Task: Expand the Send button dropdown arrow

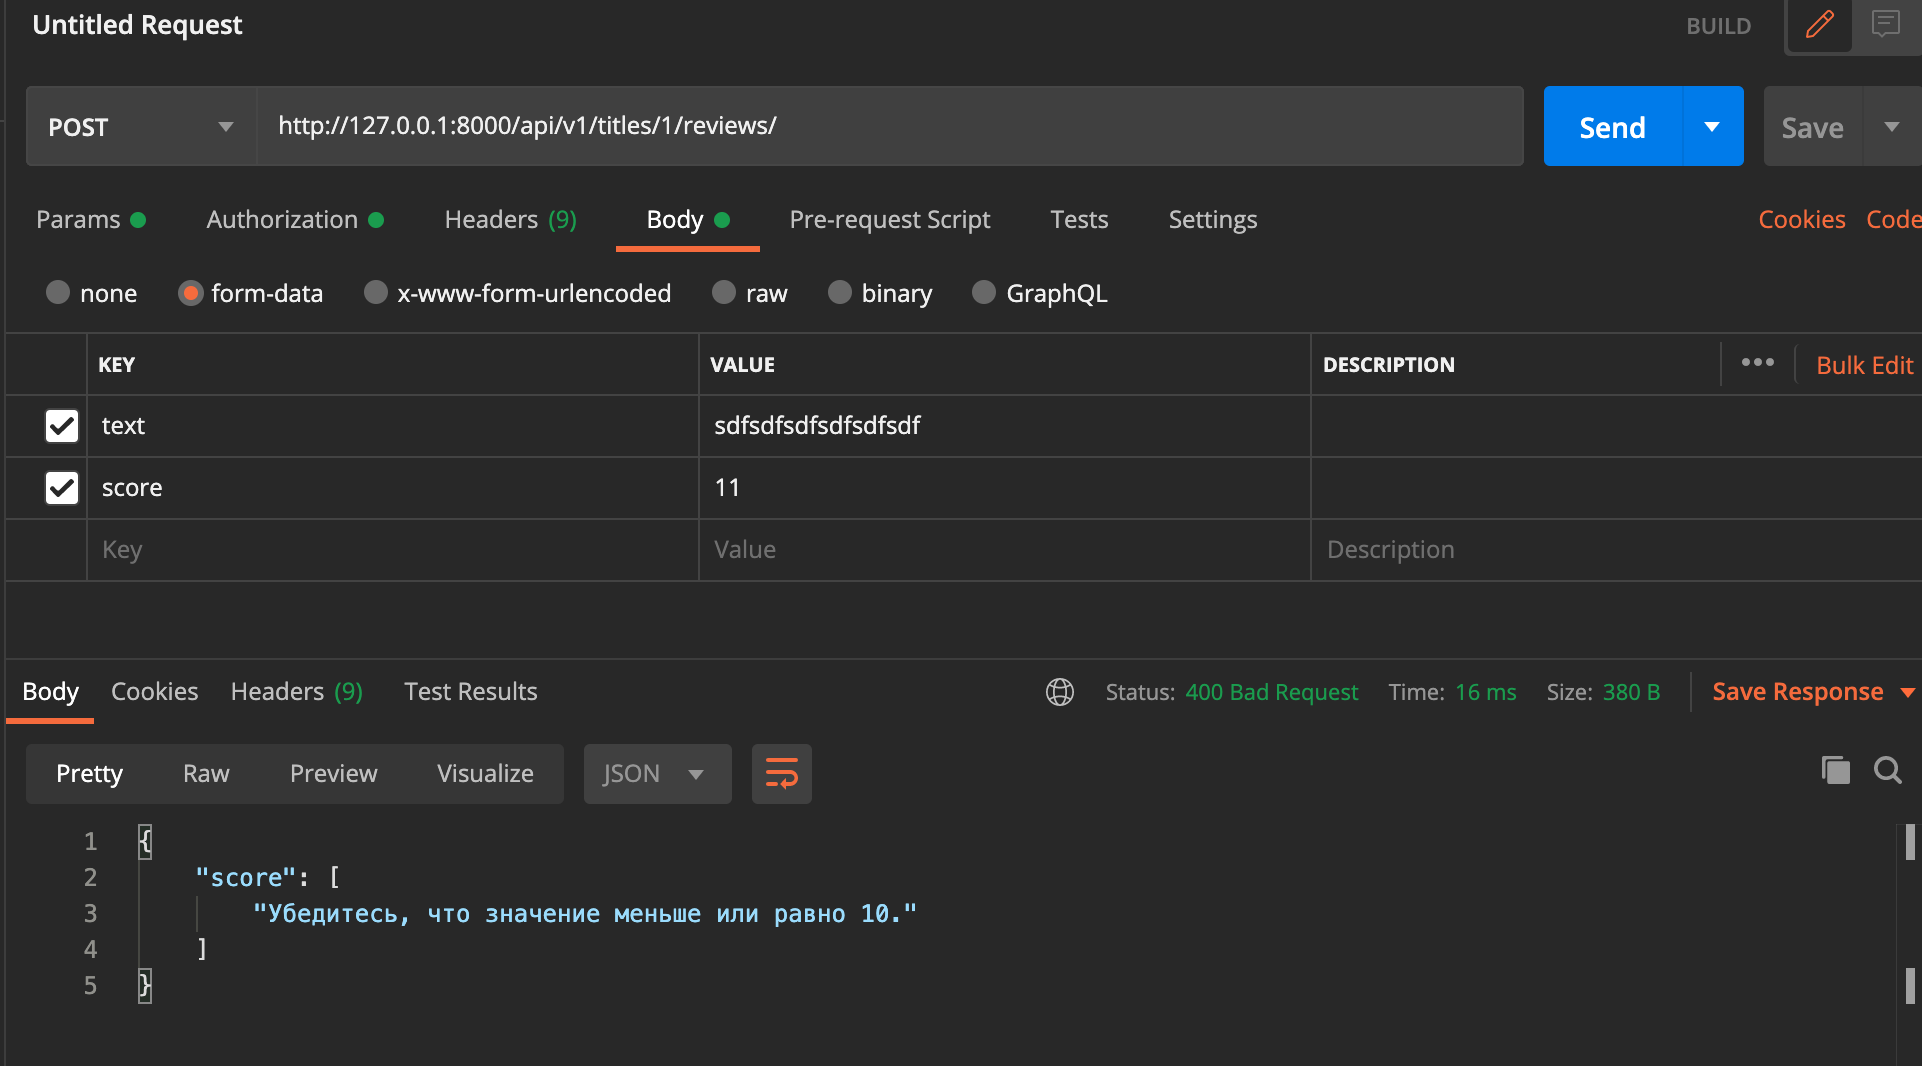Action: tap(1713, 126)
